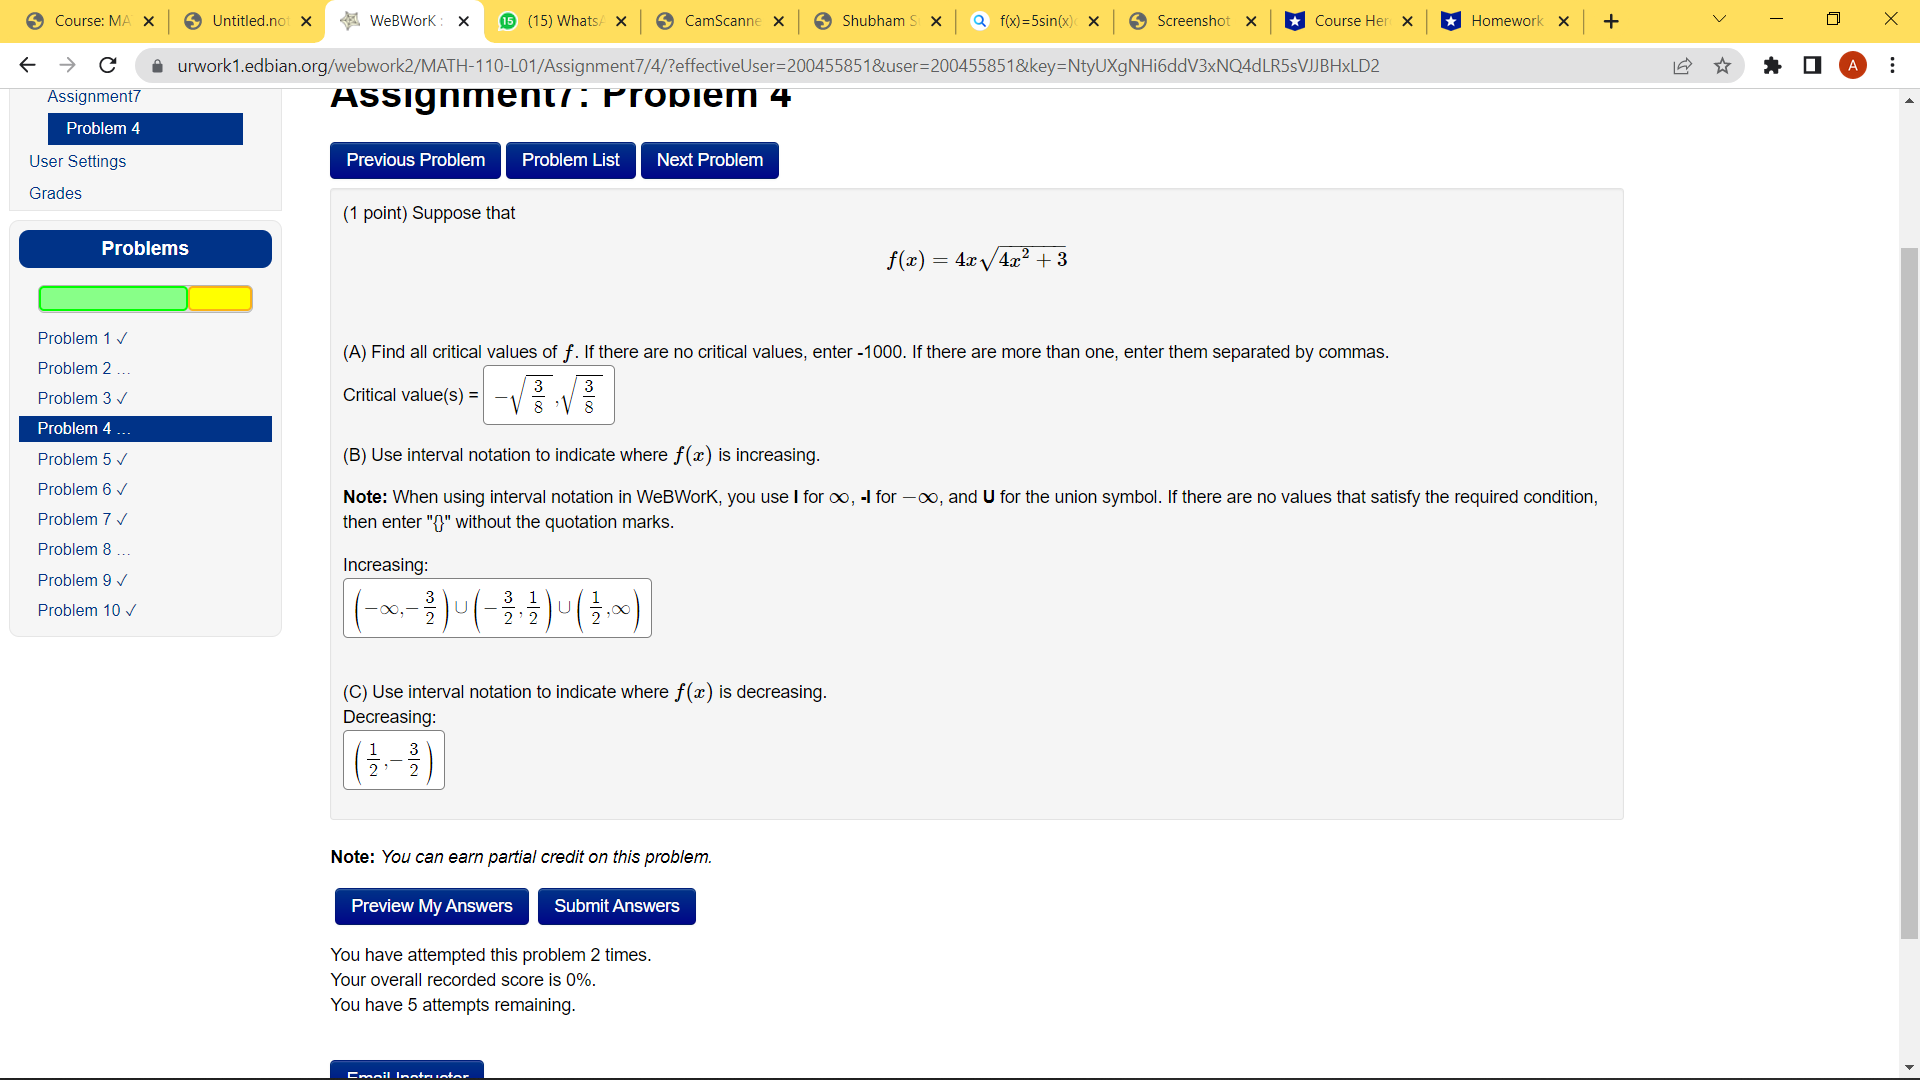Open new tab with plus icon

point(1610,21)
